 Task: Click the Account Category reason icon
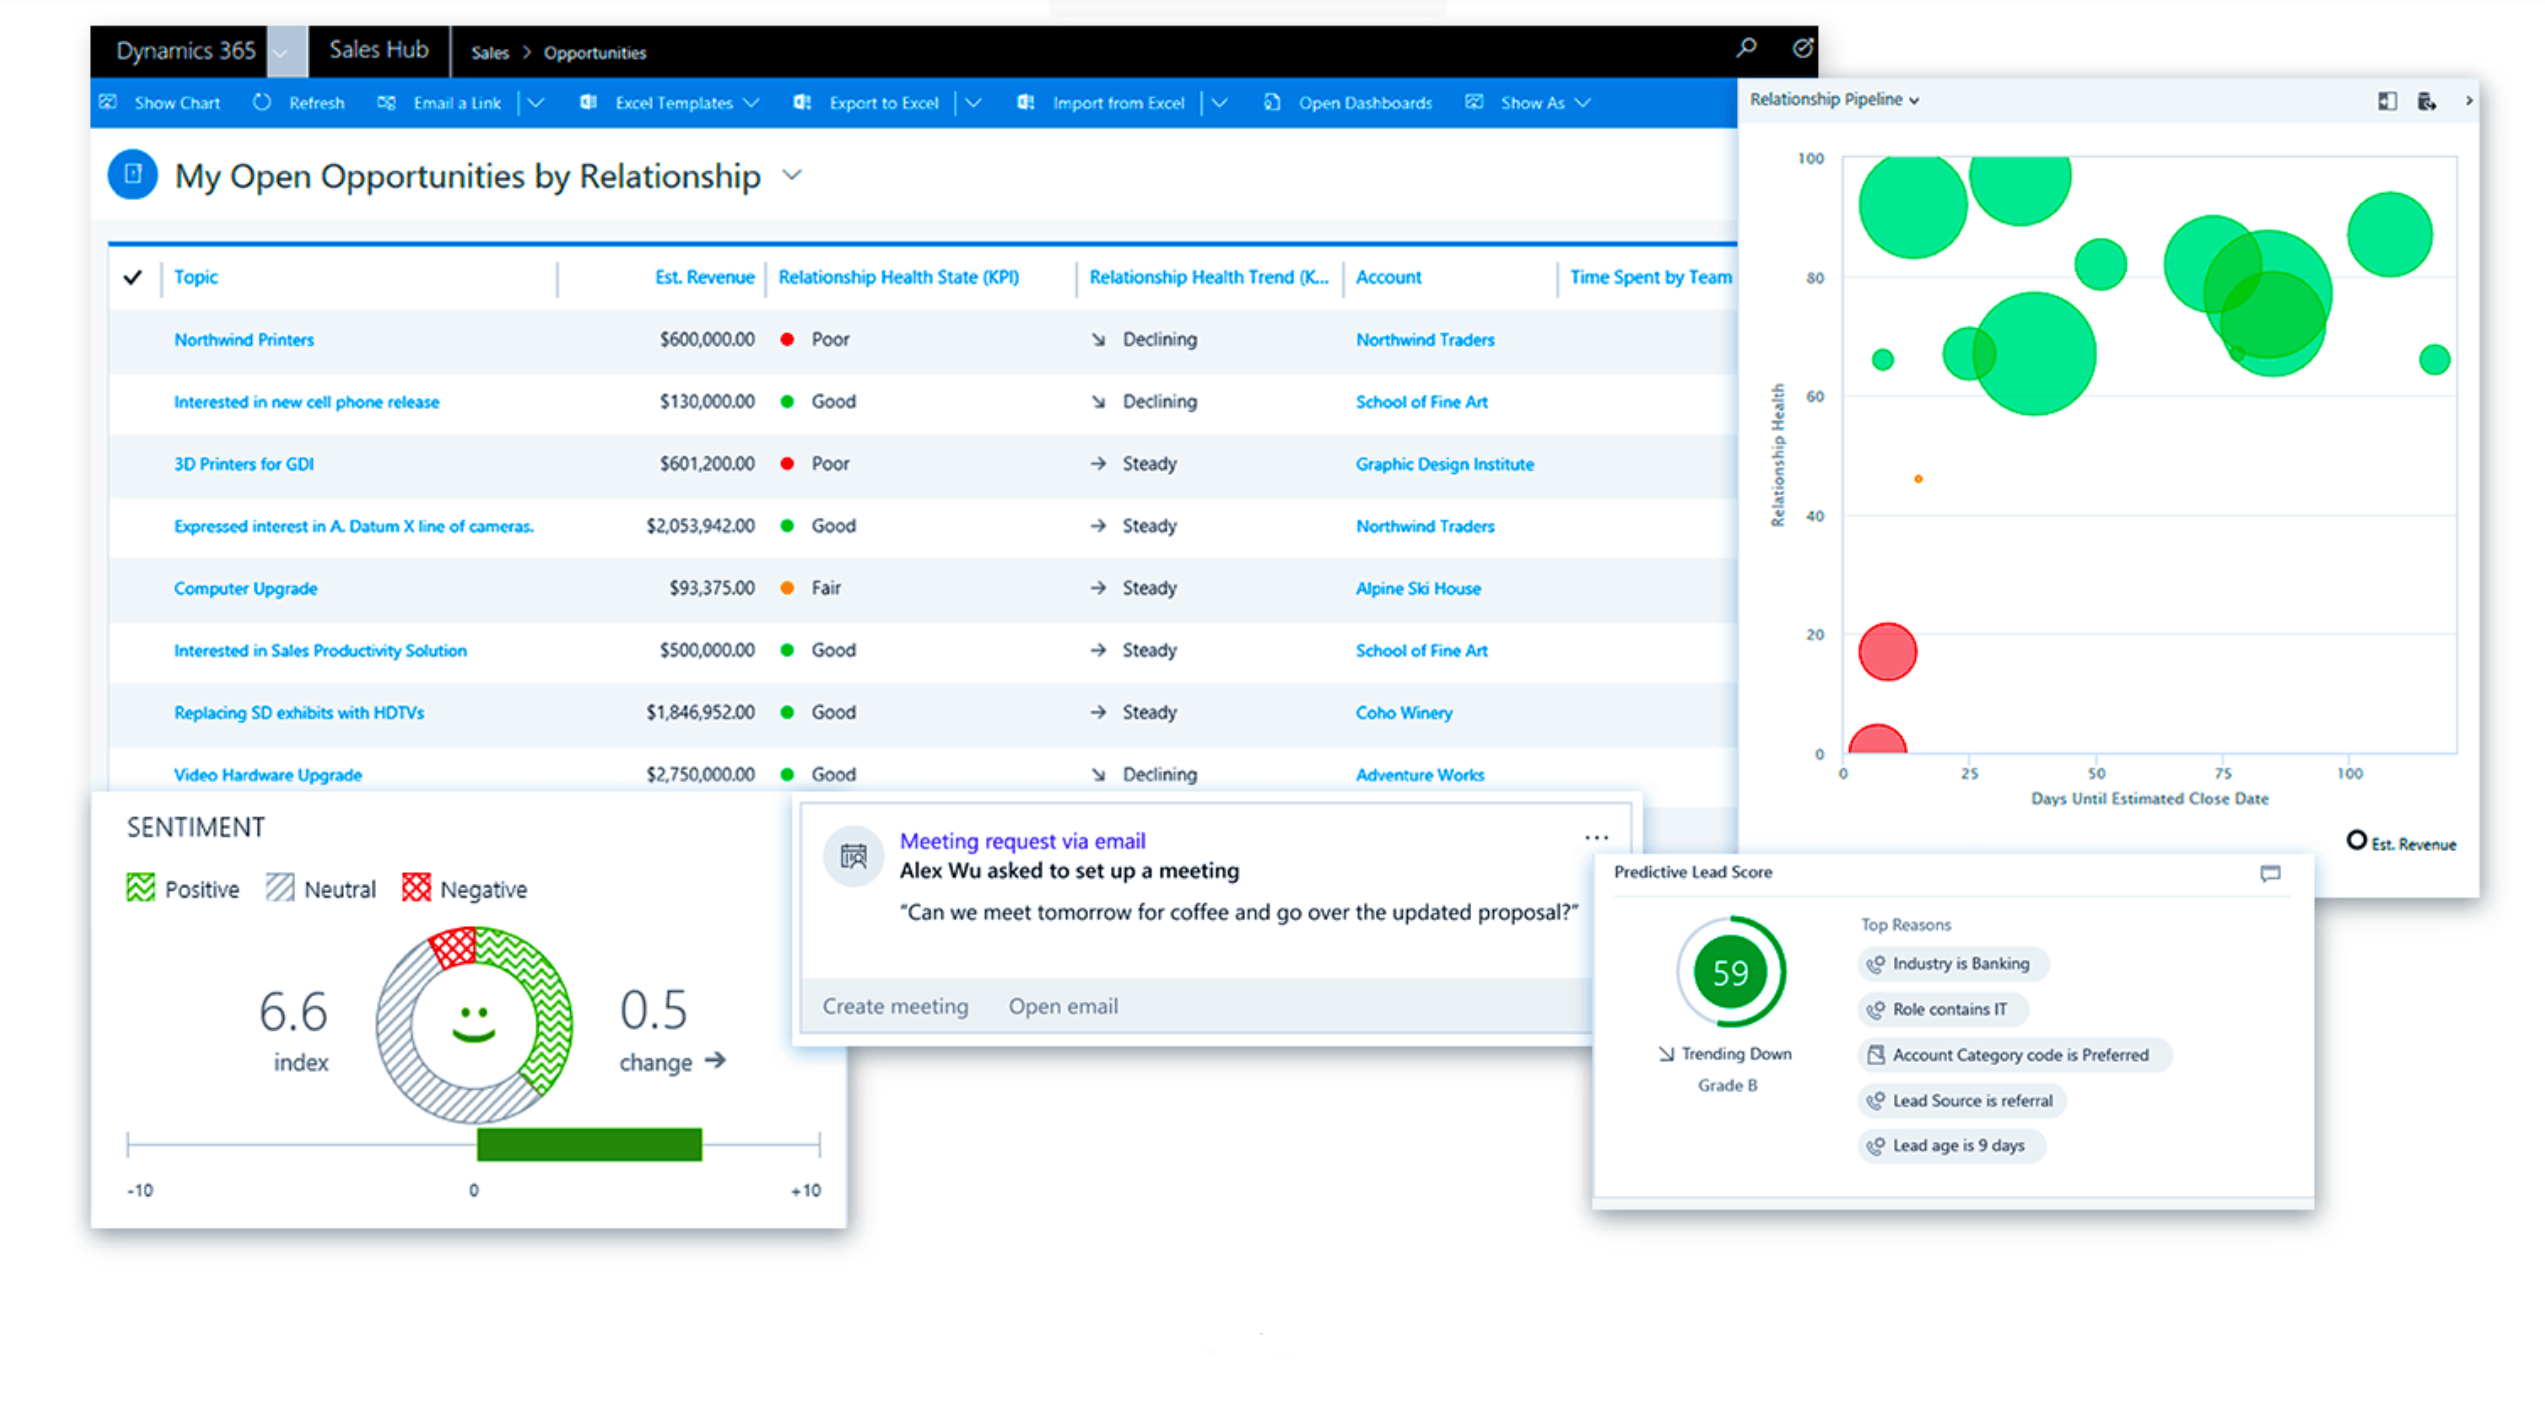point(1876,1055)
